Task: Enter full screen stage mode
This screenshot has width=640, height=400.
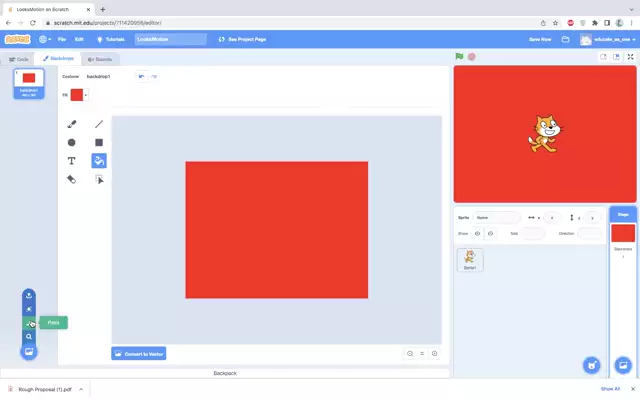Action: pyautogui.click(x=630, y=57)
